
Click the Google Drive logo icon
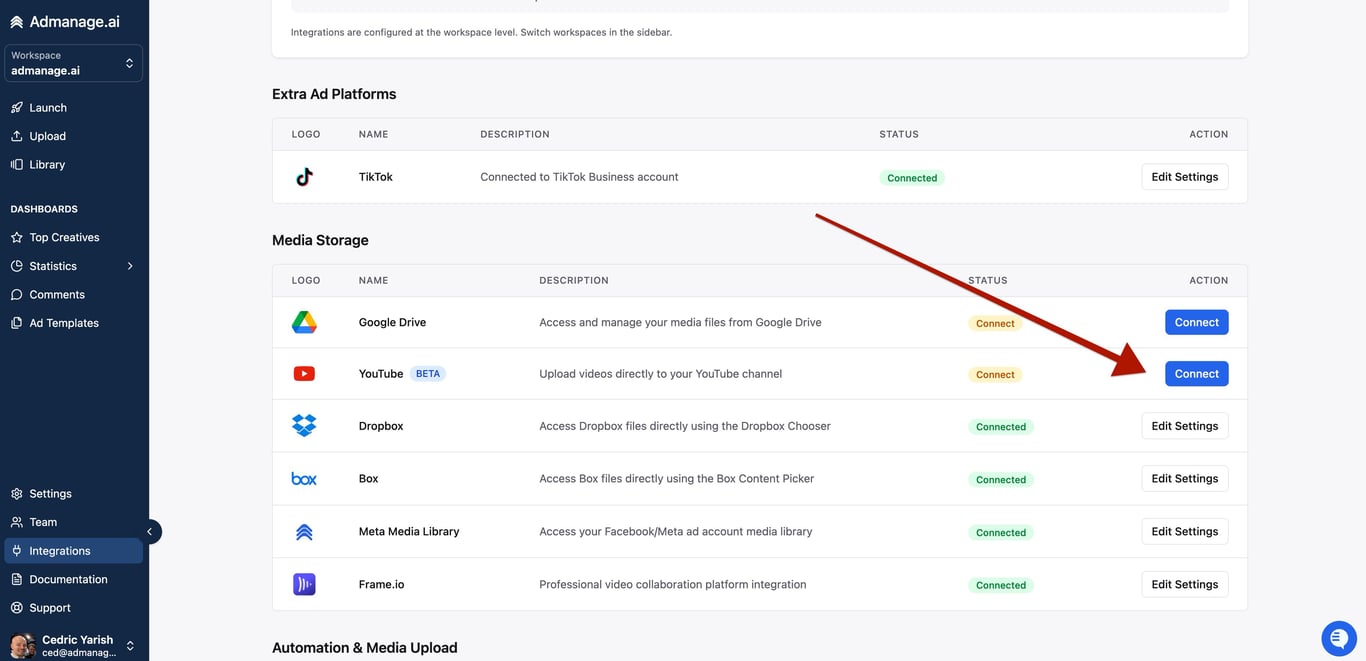304,322
